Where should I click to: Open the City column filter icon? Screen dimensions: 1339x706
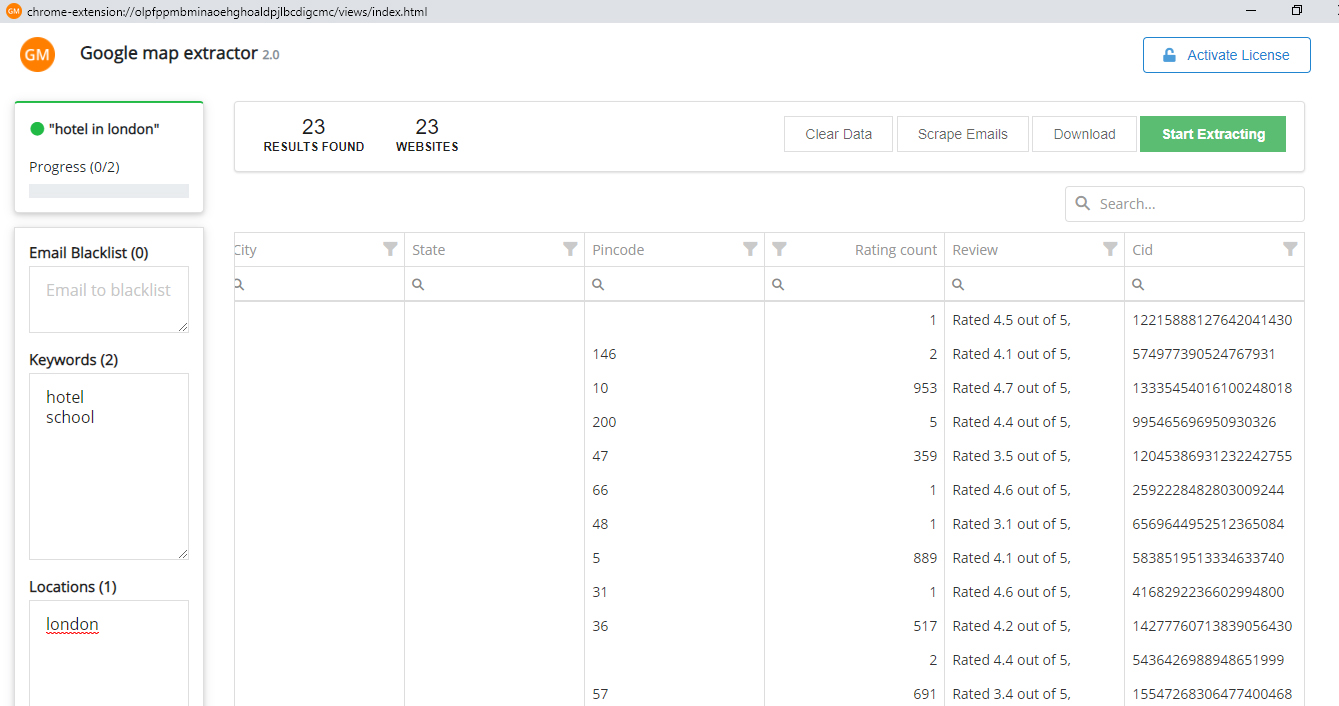(390, 250)
